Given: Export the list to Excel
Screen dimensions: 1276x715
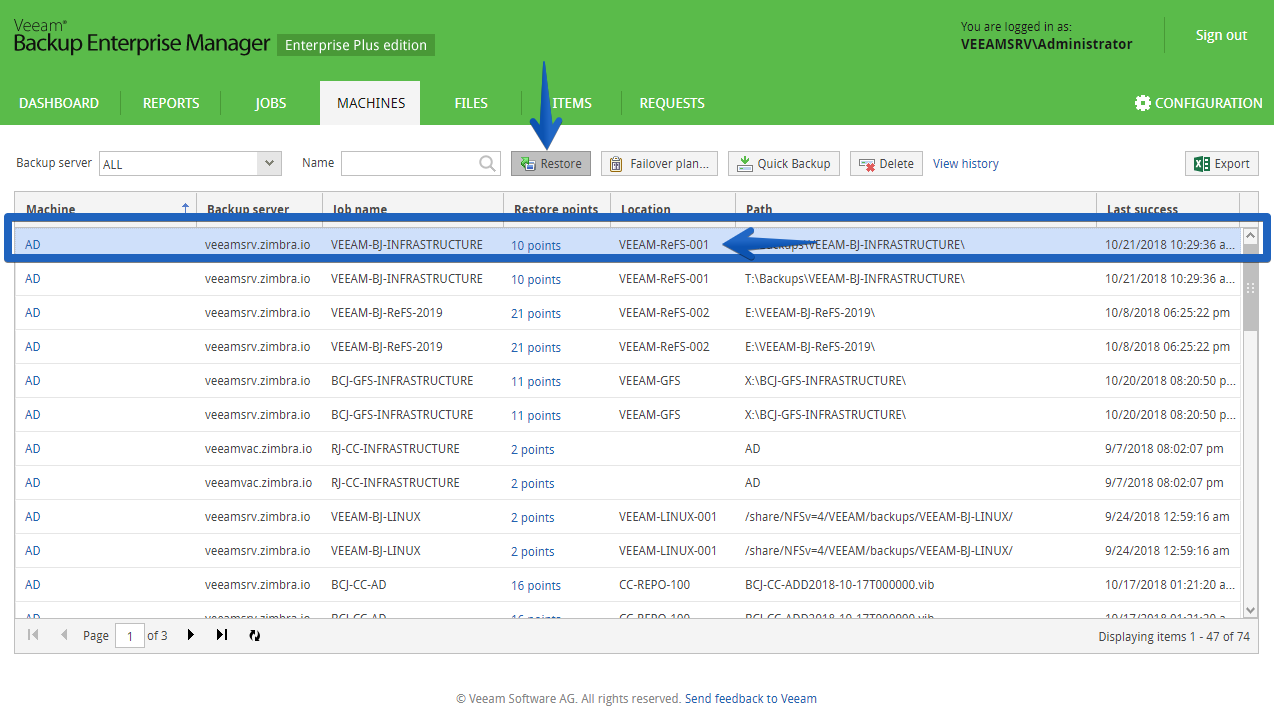Looking at the screenshot, I should click(1221, 164).
